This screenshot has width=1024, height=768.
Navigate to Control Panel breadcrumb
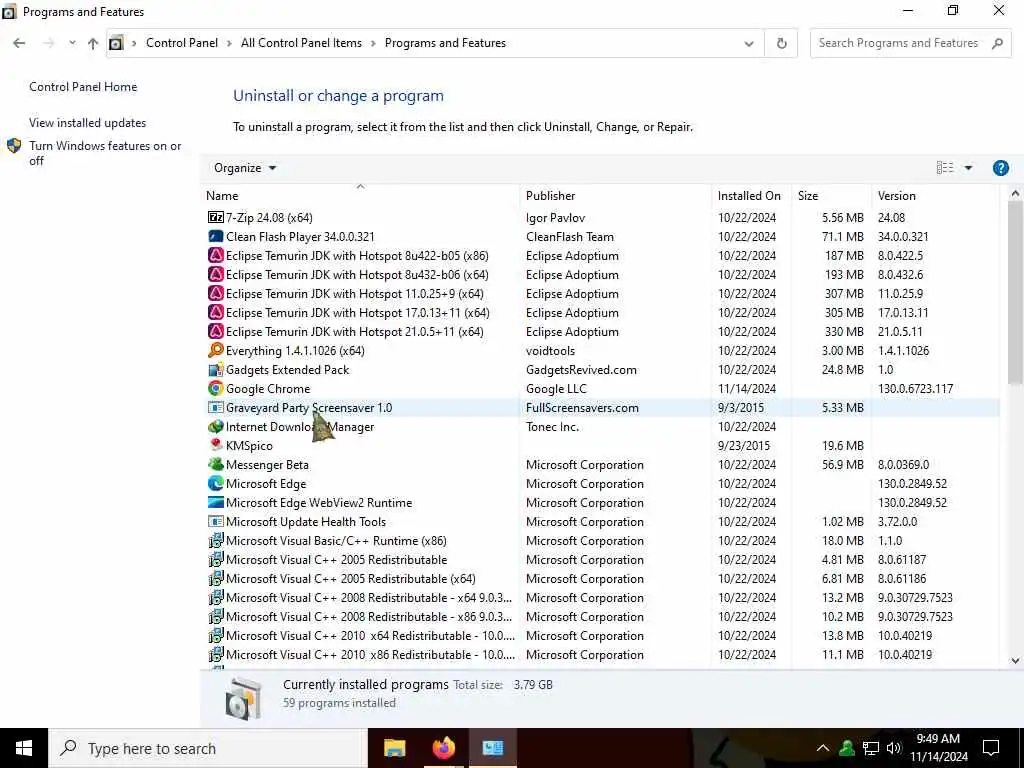(x=182, y=43)
